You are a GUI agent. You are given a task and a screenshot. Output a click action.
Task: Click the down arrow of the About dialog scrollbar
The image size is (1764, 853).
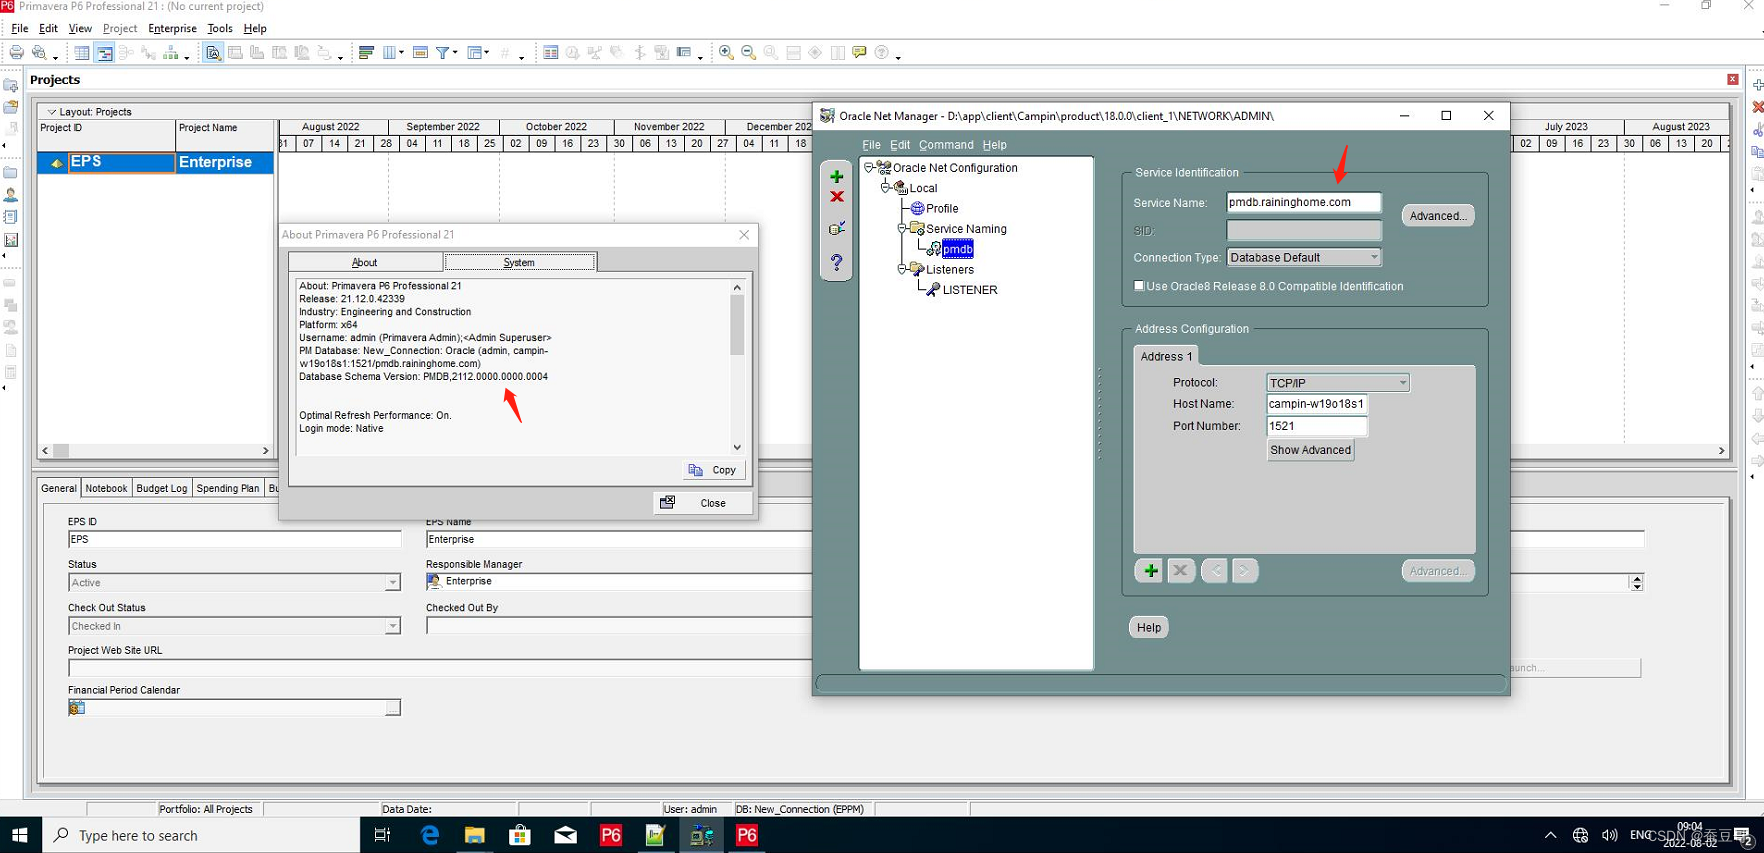(x=737, y=447)
